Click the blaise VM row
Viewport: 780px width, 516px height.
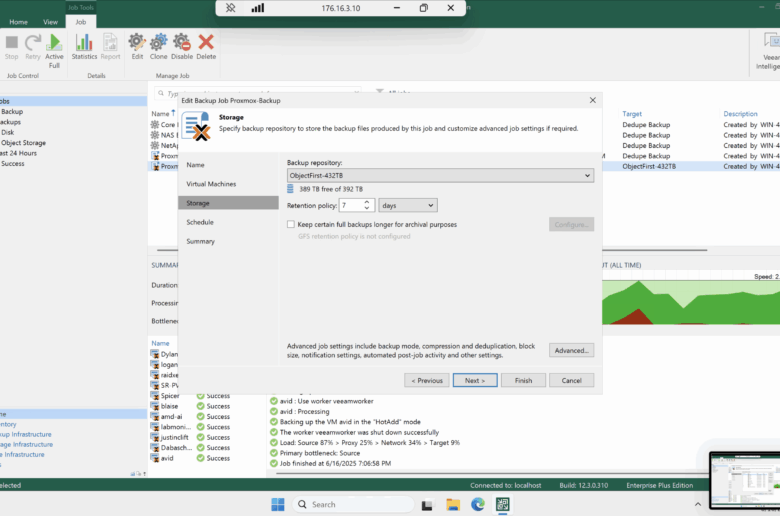point(191,406)
